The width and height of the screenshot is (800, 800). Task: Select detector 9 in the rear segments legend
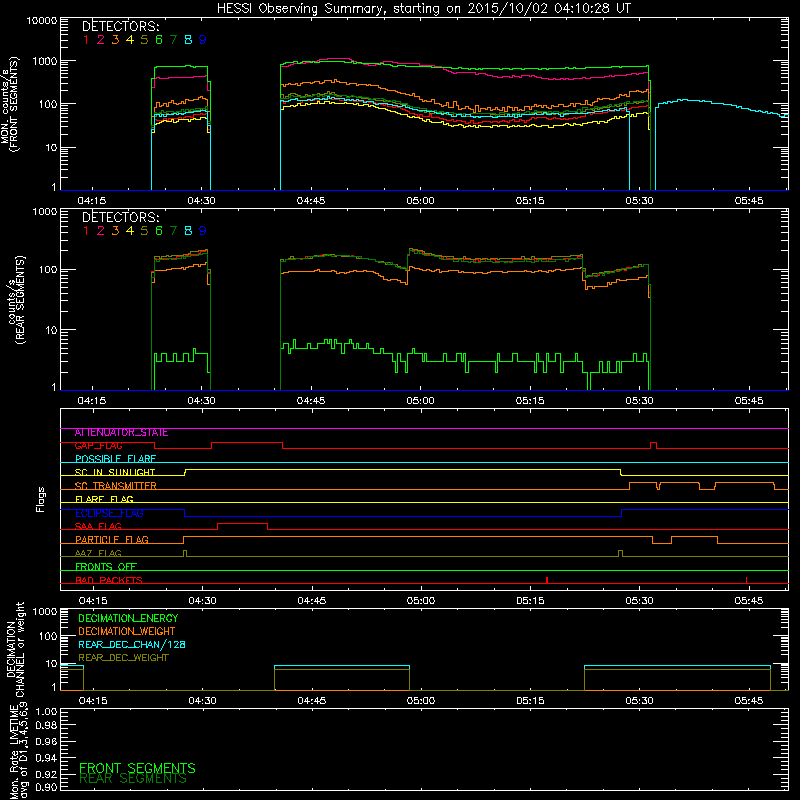[203, 231]
